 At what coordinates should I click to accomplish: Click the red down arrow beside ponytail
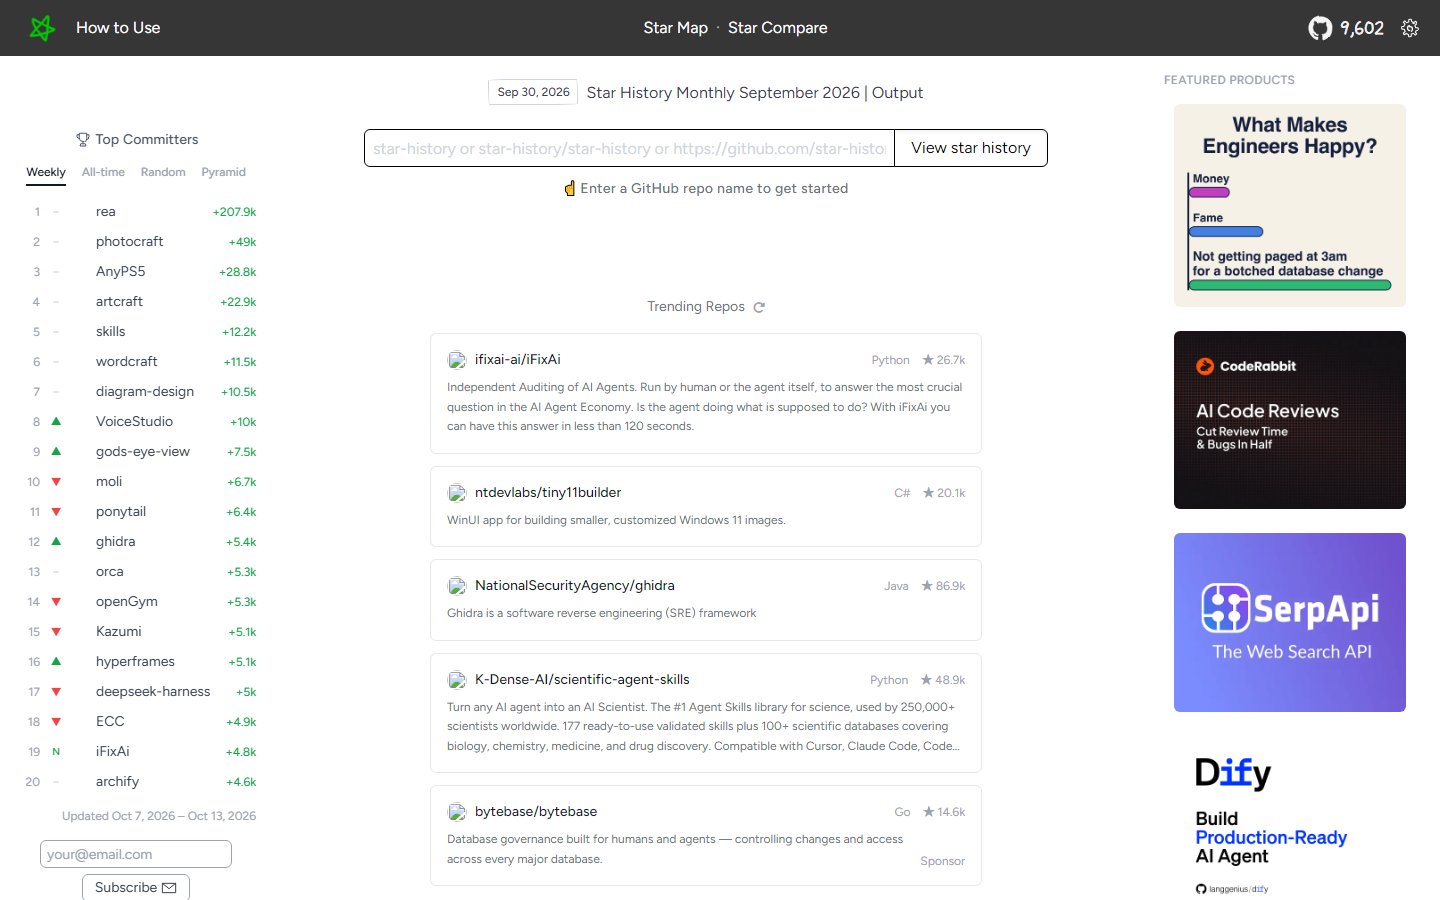click(56, 512)
